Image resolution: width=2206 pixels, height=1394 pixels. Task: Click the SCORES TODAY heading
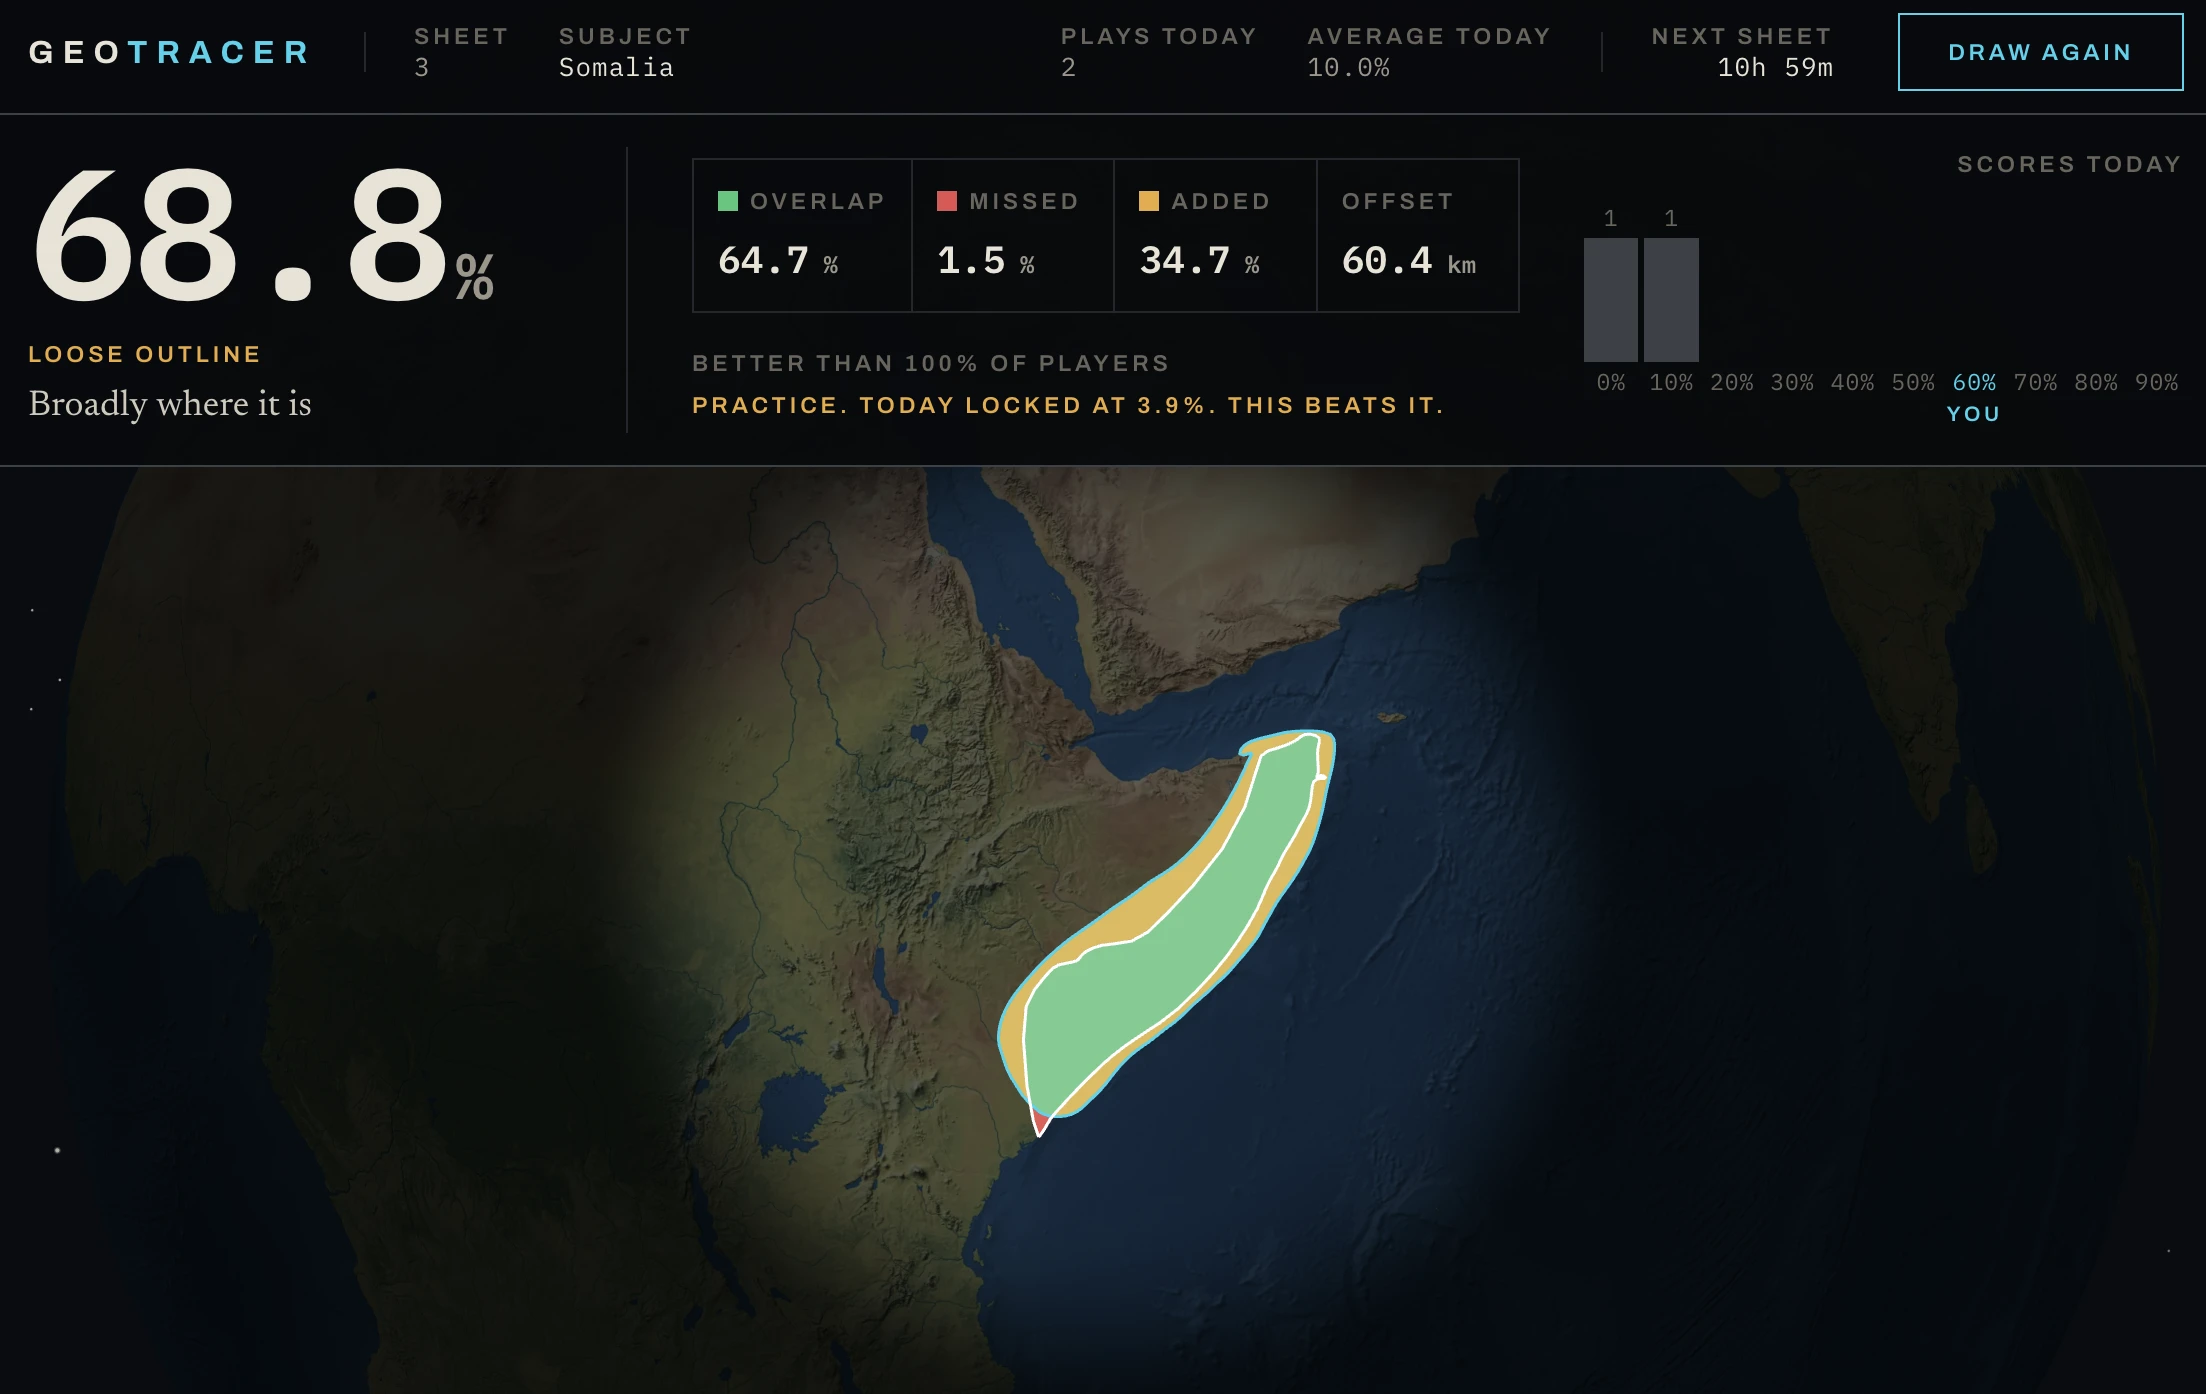(2069, 164)
